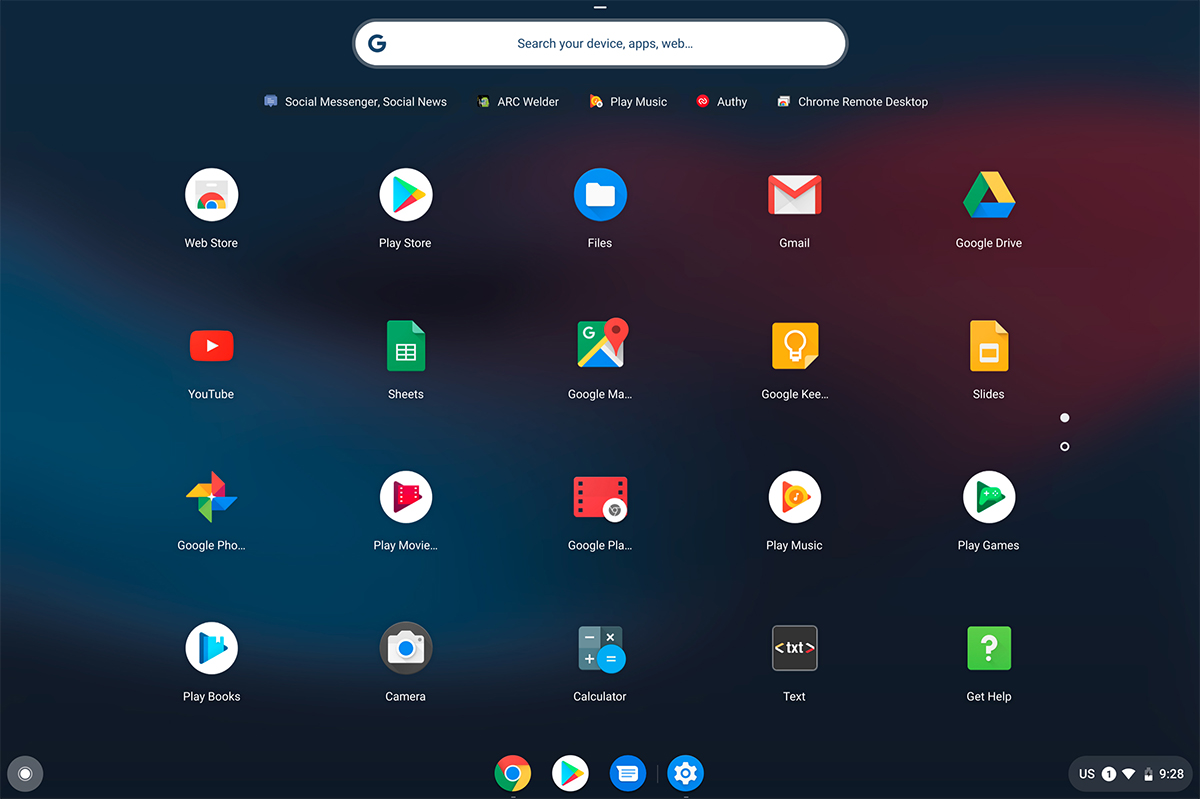Open the Text editor app

tap(794, 648)
